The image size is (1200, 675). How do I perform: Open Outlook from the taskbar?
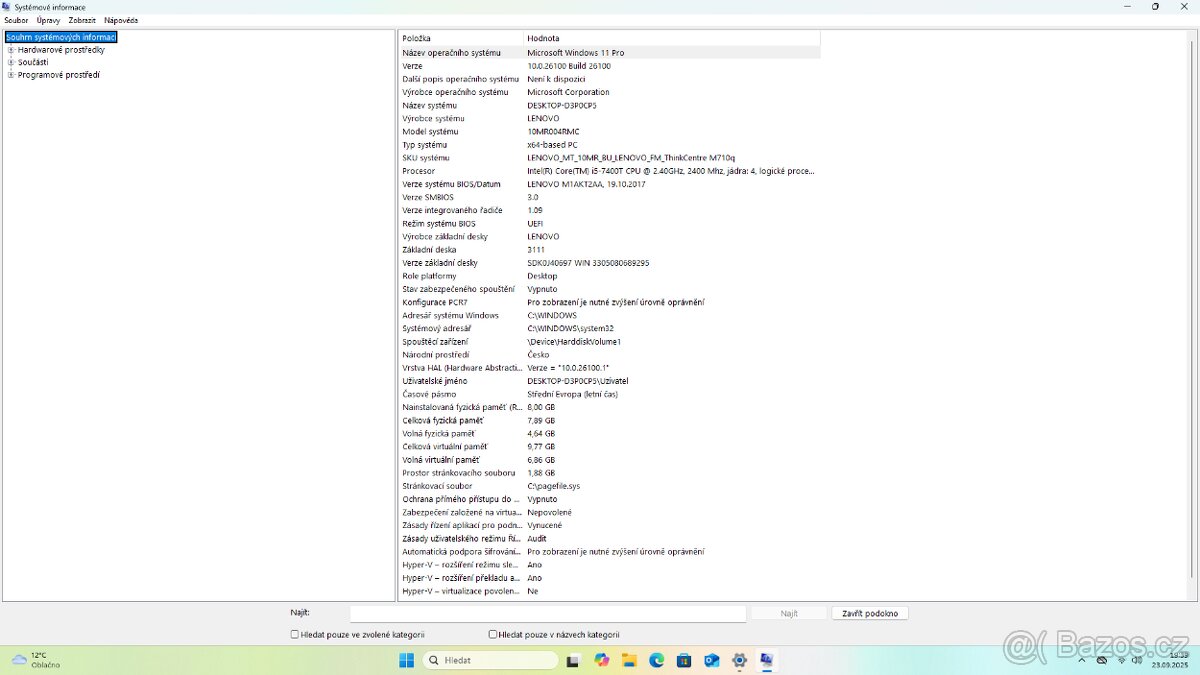[x=712, y=660]
